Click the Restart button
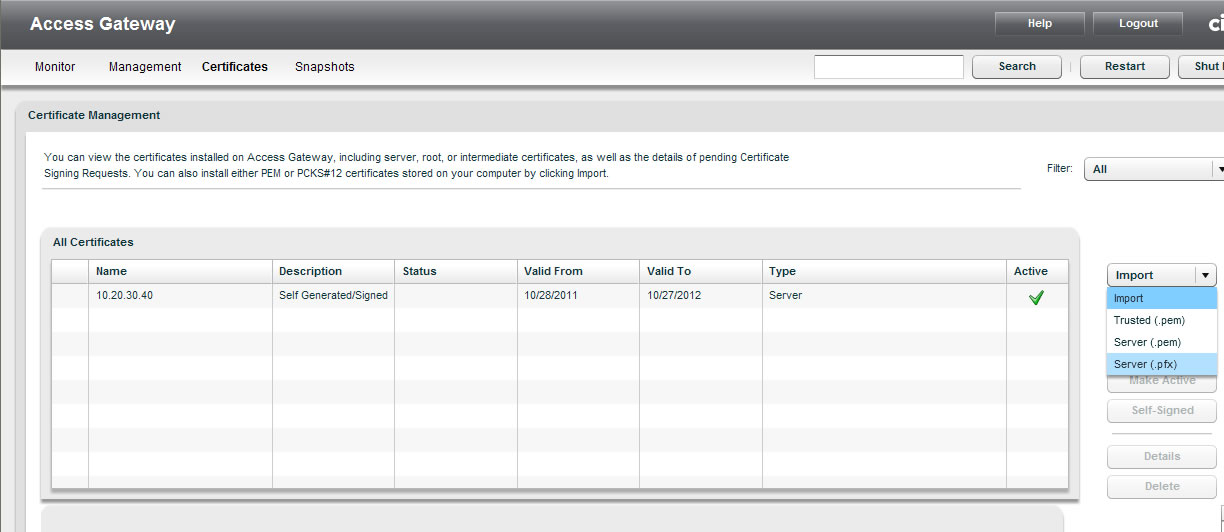 1125,67
